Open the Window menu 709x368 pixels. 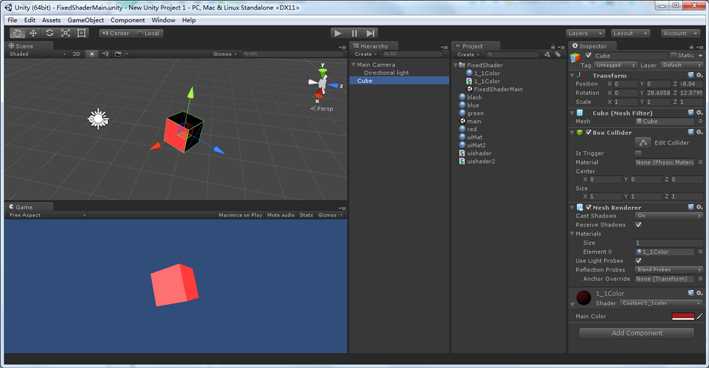(x=163, y=20)
